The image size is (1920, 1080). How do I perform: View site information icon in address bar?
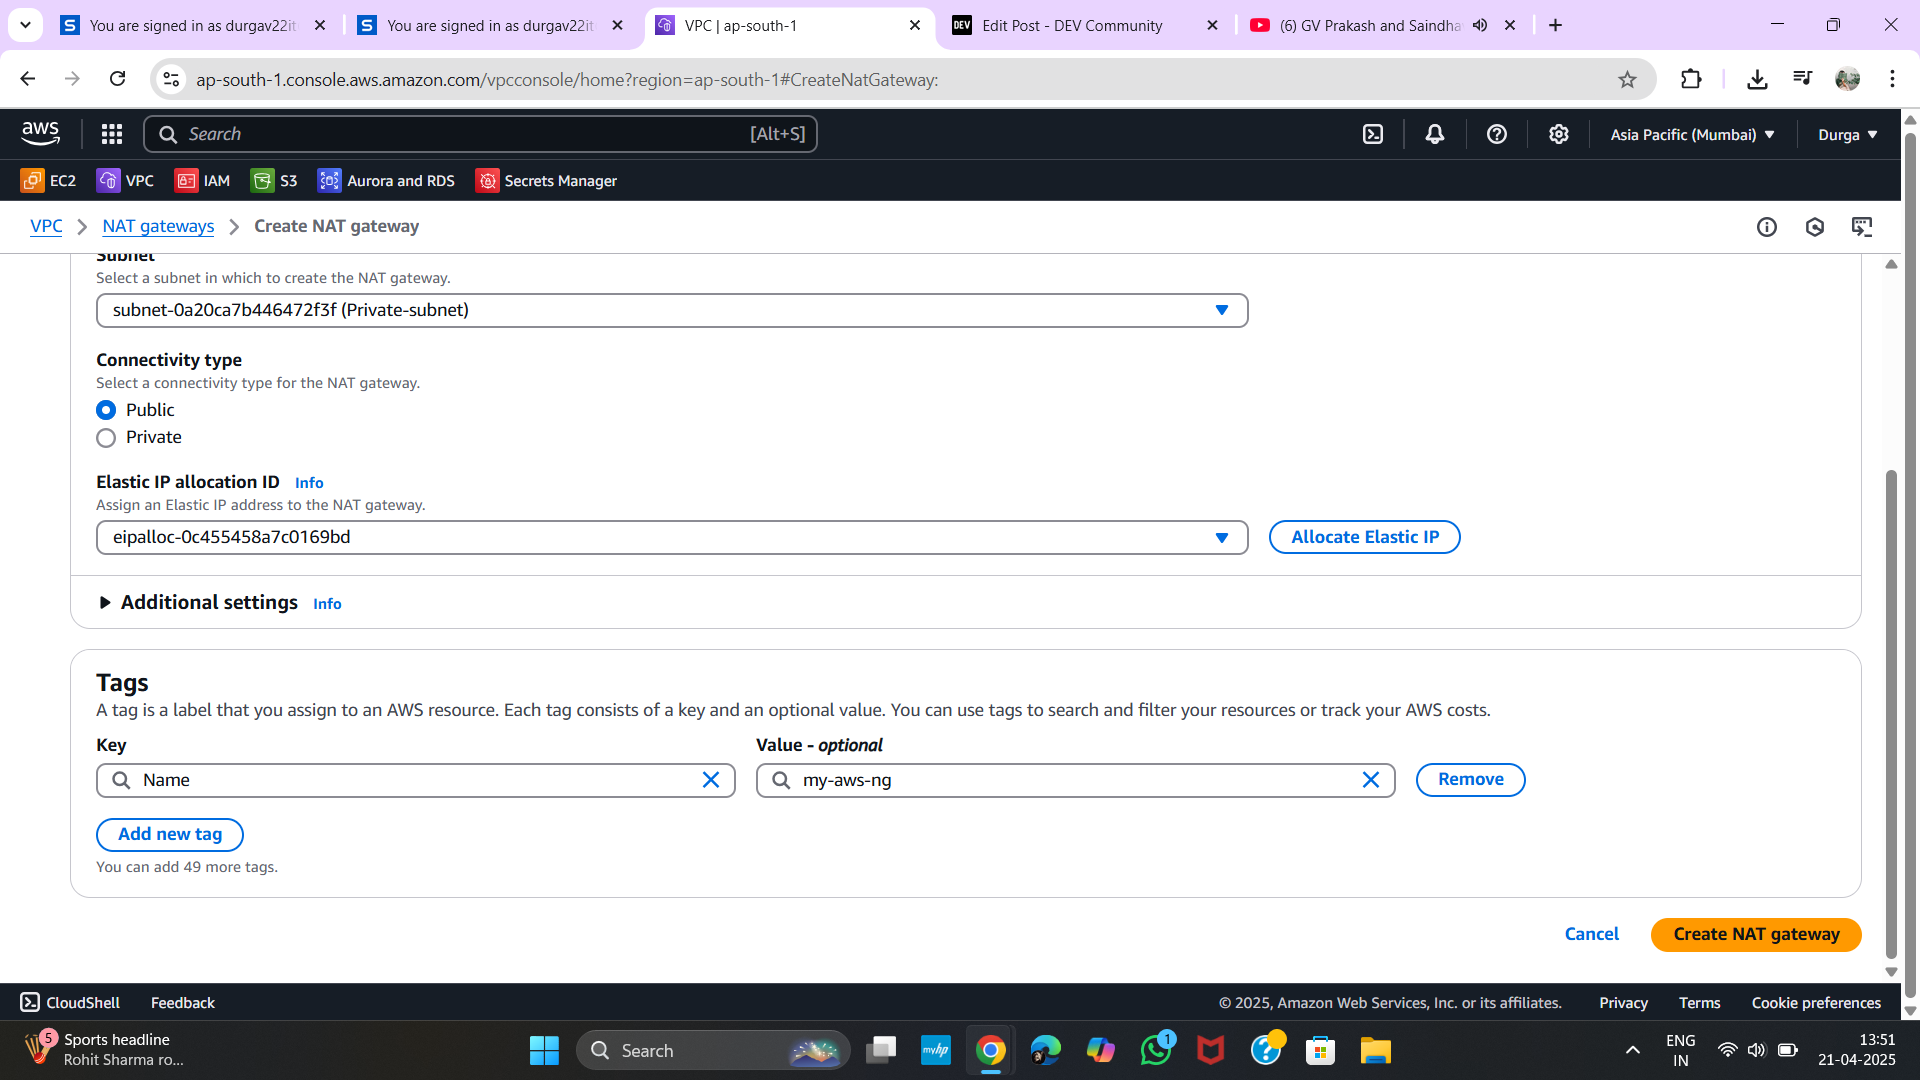pyautogui.click(x=171, y=80)
